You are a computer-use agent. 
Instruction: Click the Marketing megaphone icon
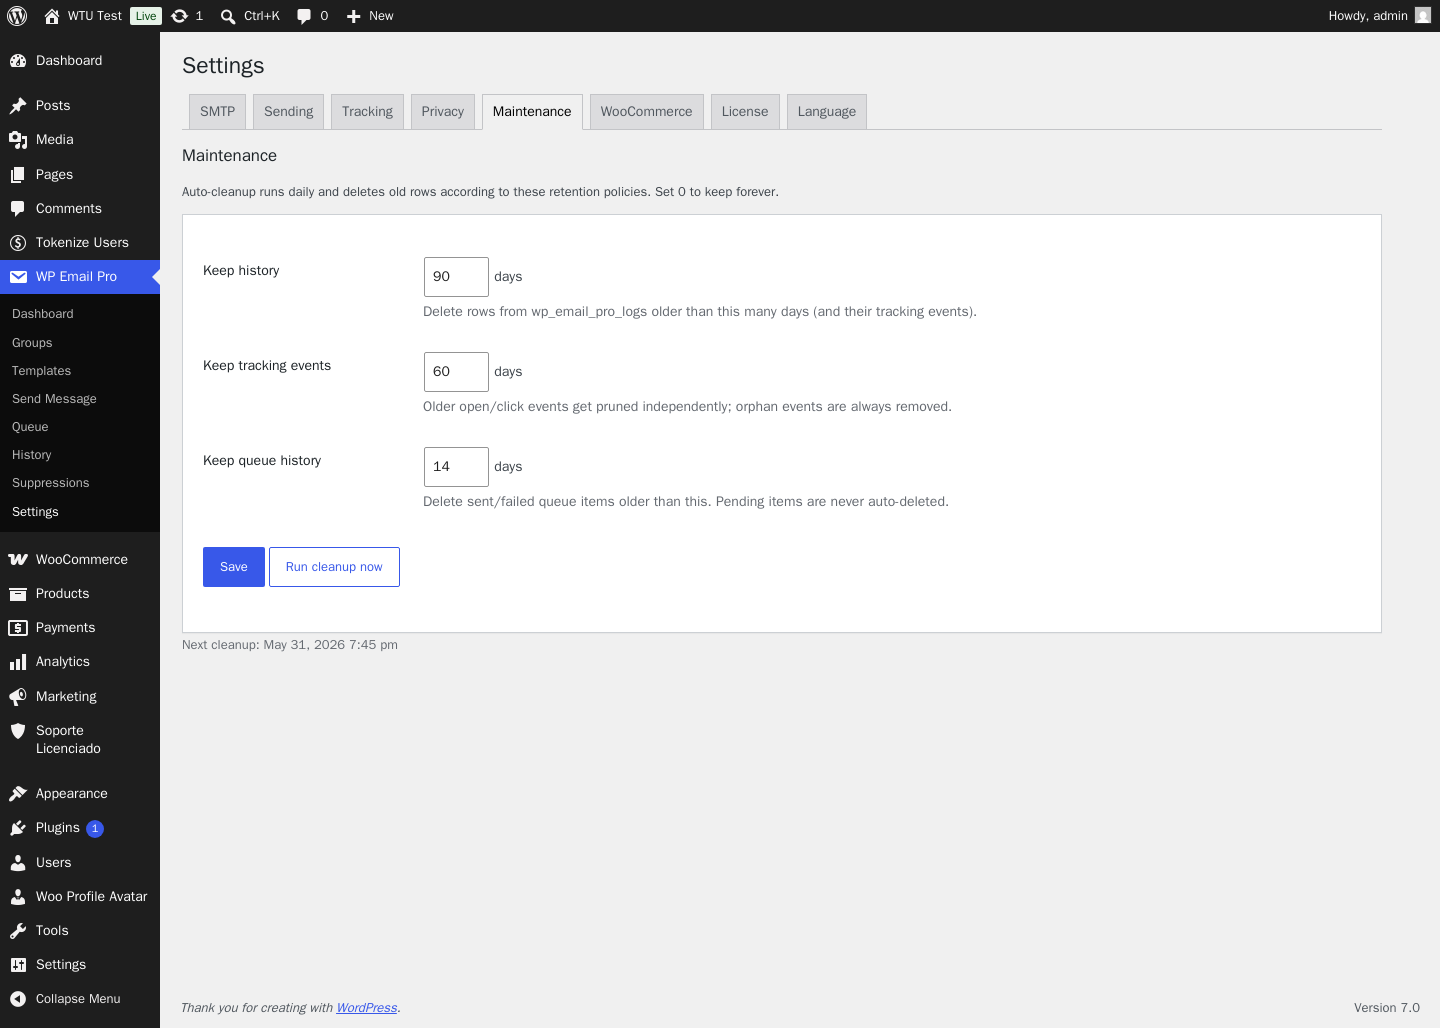coord(18,697)
